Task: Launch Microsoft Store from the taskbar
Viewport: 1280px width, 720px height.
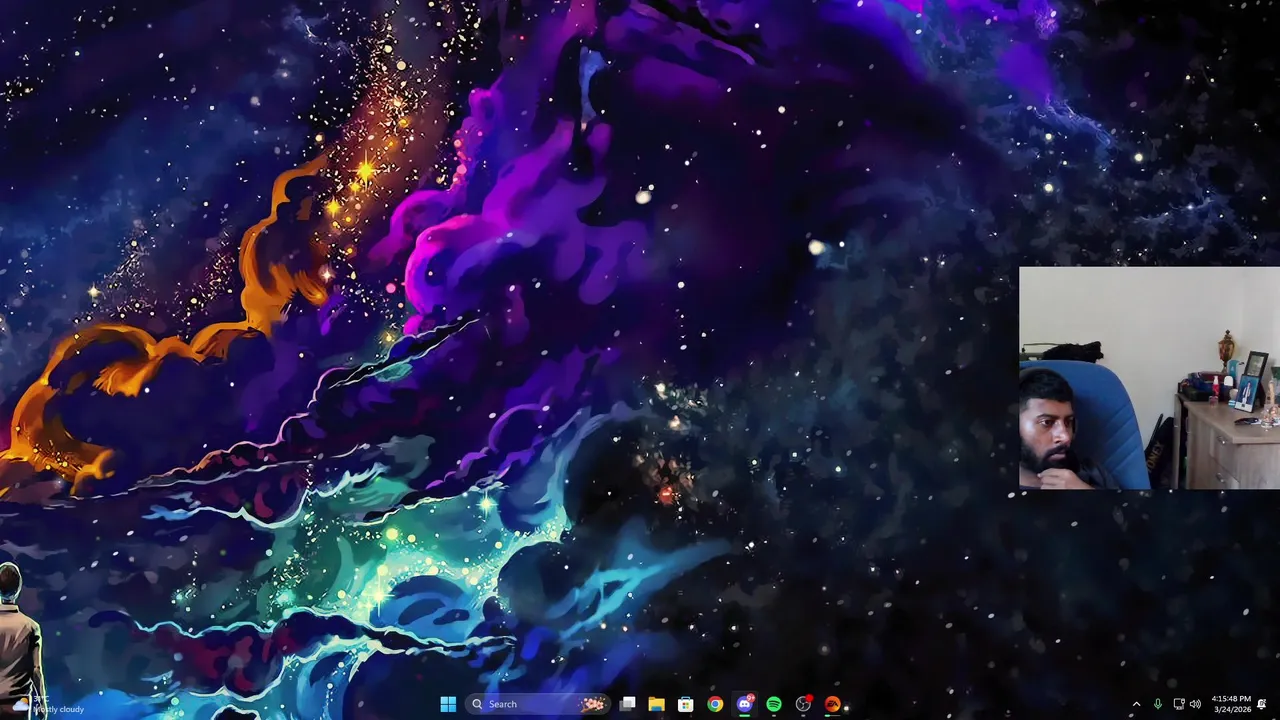Action: click(x=685, y=704)
